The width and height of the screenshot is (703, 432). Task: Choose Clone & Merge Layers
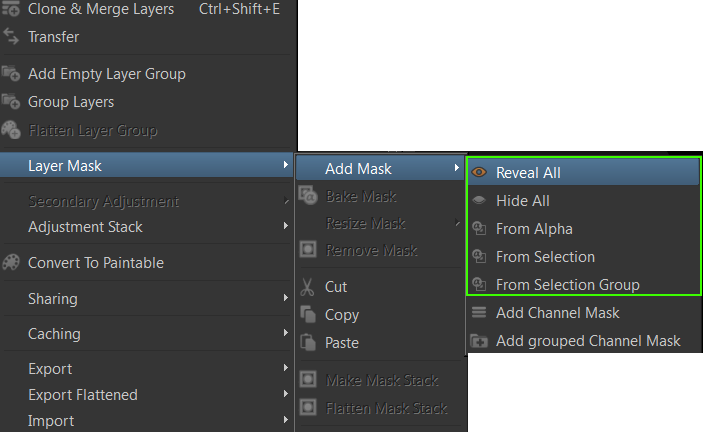point(101,9)
